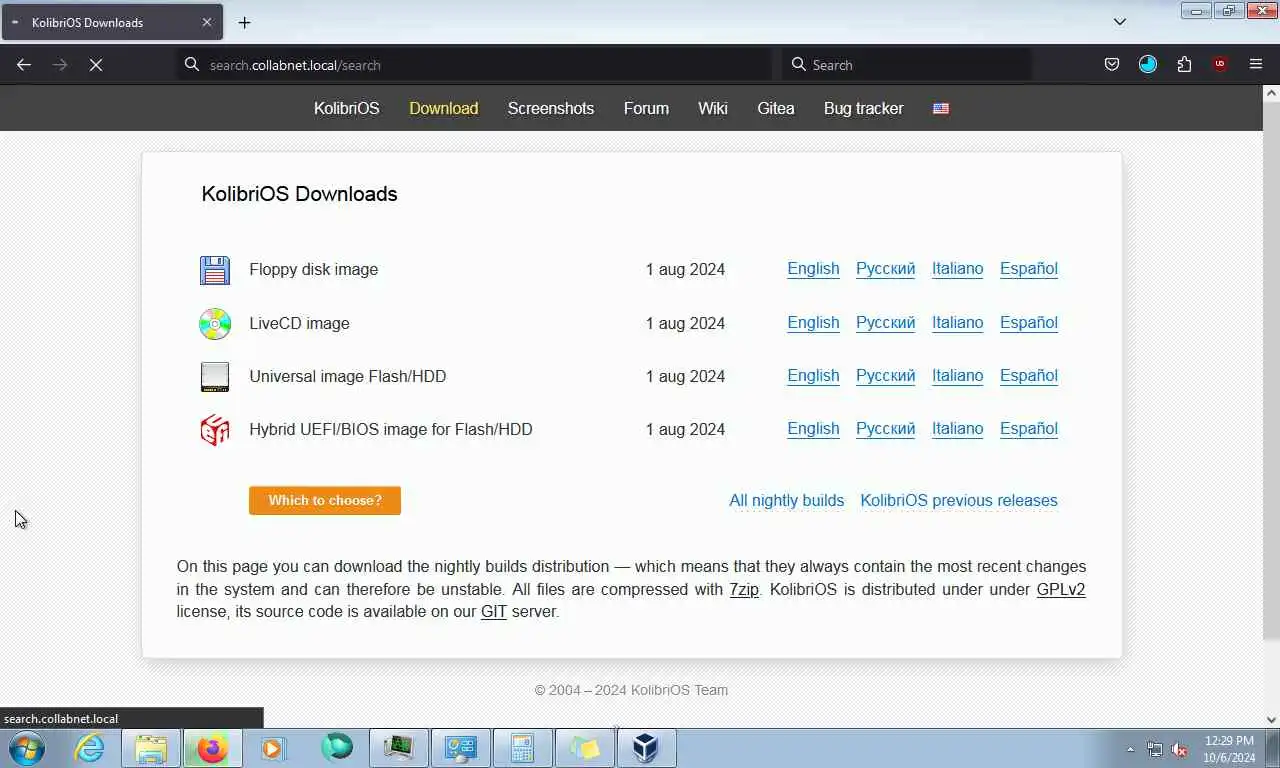This screenshot has width=1280, height=768.
Task: Focus the browser Search box
Action: click(906, 65)
